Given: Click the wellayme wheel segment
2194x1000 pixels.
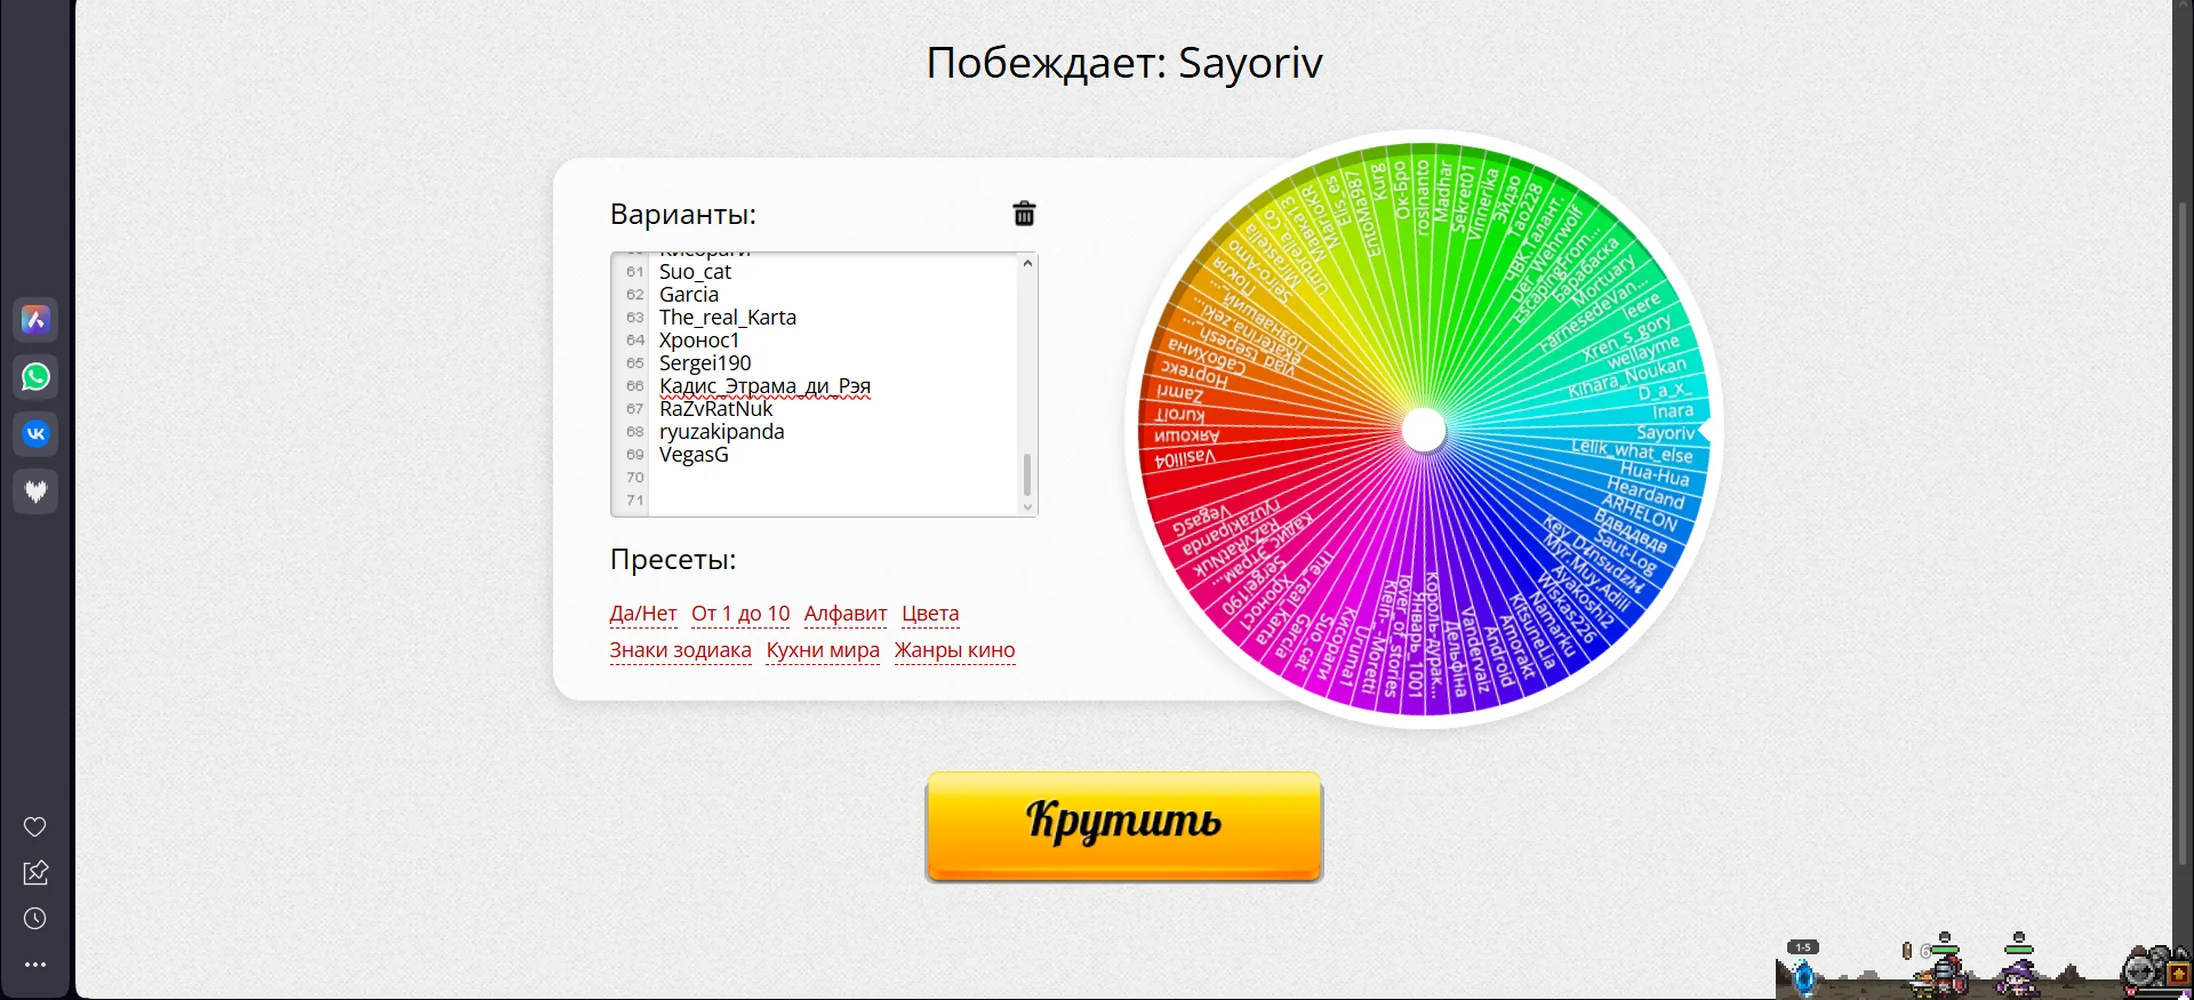Looking at the screenshot, I should [x=1642, y=352].
